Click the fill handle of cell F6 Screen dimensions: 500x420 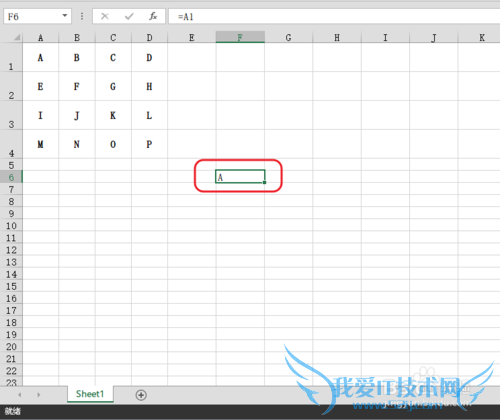264,182
